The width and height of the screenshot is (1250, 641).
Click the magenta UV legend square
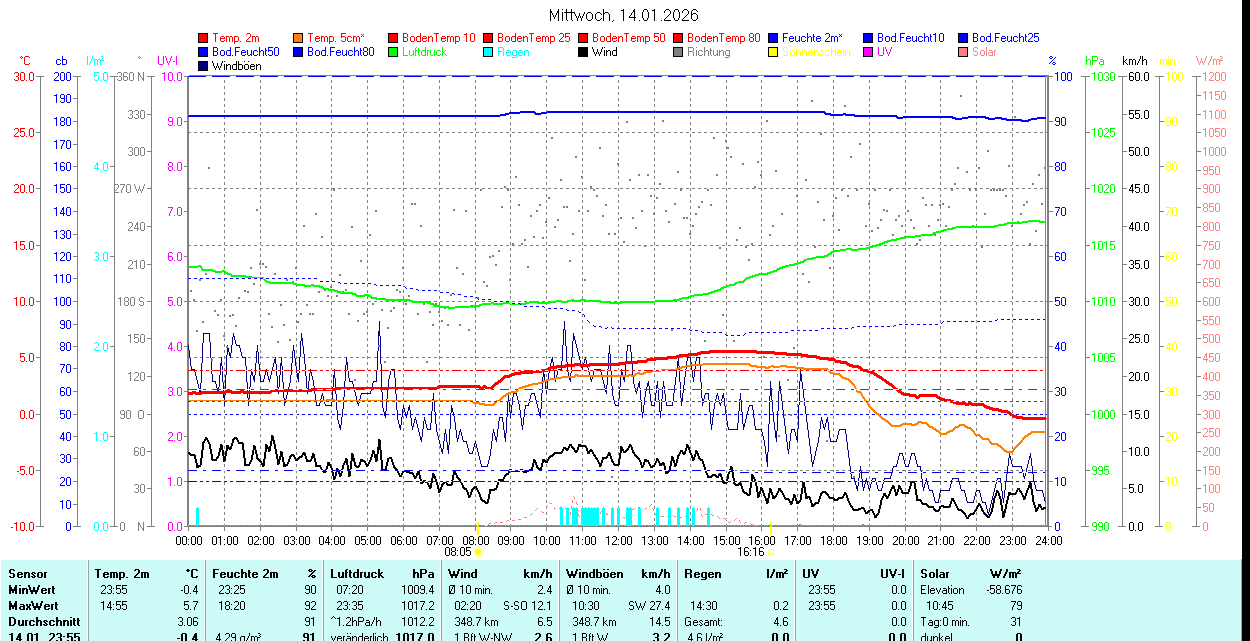(868, 52)
